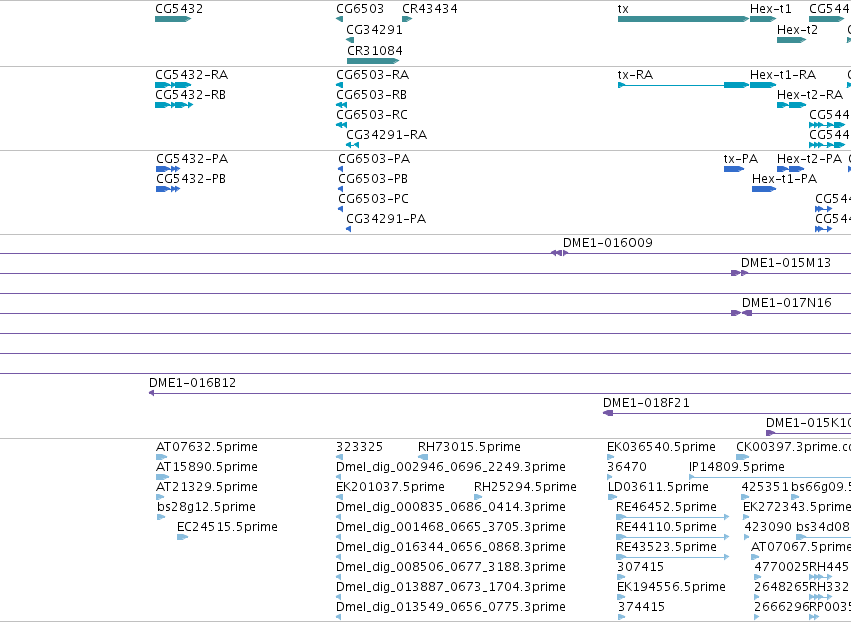Select protein CG5432-PA
Screen dimensions: 851x622
coord(168,169)
